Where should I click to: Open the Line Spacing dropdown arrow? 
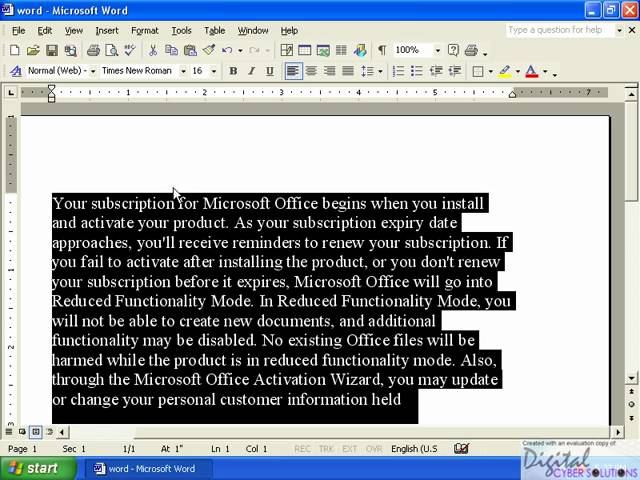coord(380,71)
